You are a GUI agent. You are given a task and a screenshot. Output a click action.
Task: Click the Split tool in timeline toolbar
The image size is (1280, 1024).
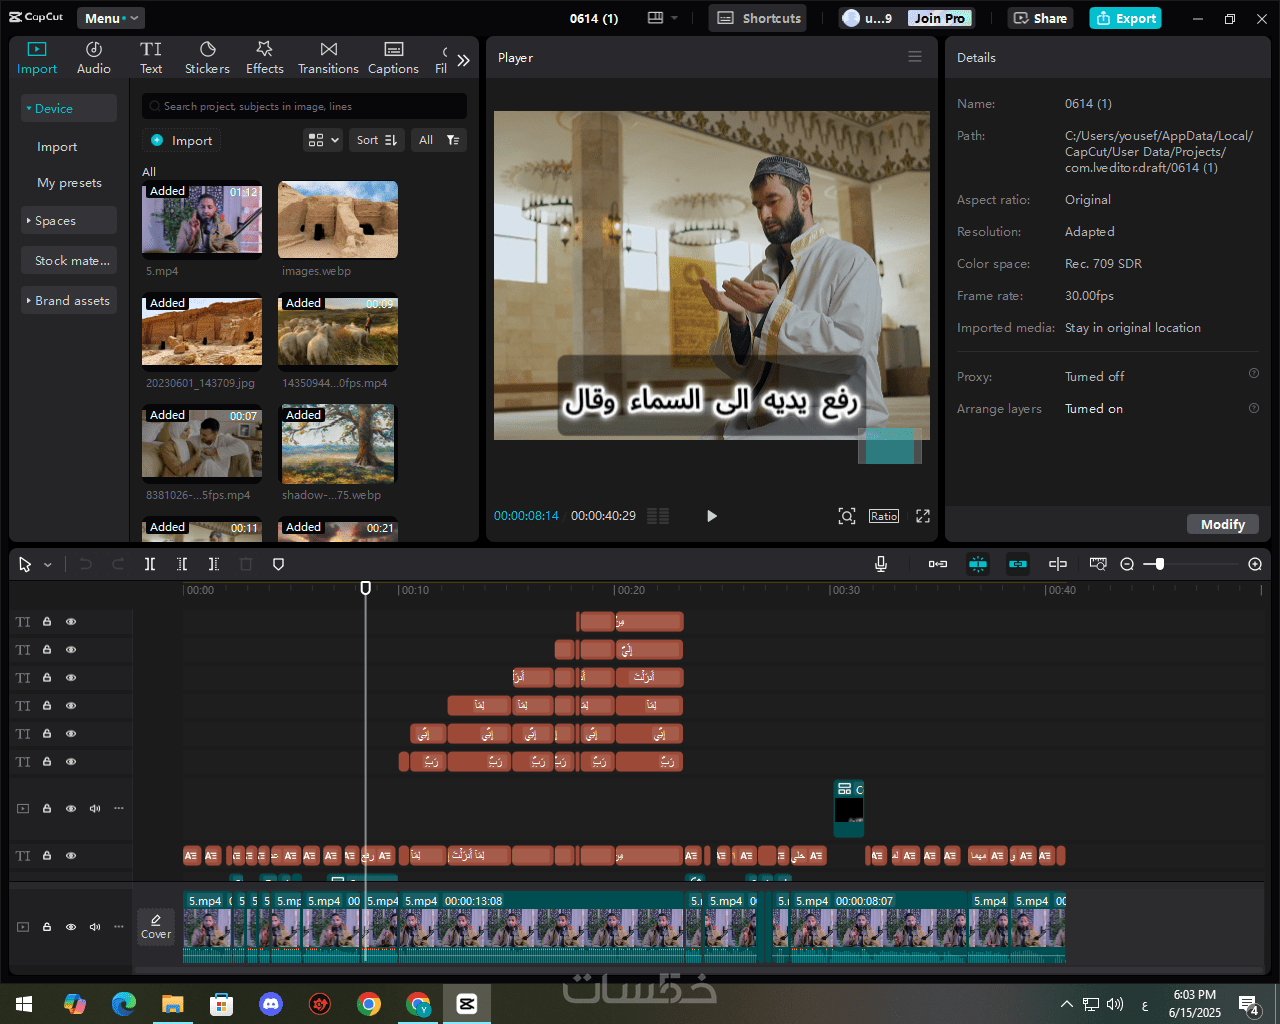point(150,564)
